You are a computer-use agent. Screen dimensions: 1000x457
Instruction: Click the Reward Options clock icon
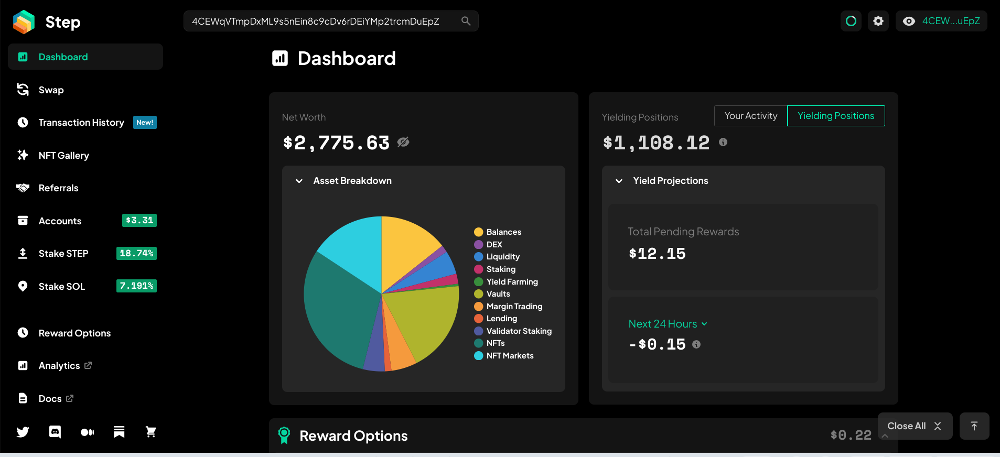[x=23, y=333]
